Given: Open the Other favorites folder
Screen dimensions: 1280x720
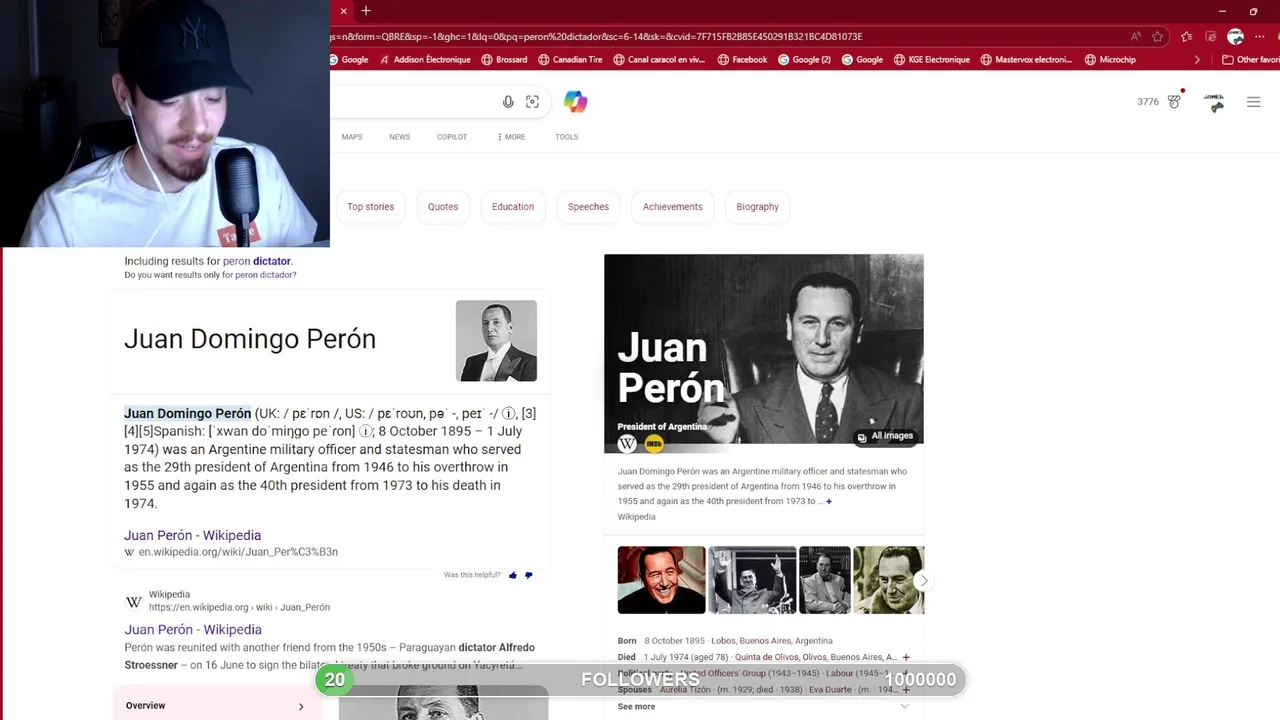Looking at the screenshot, I should 1251,60.
